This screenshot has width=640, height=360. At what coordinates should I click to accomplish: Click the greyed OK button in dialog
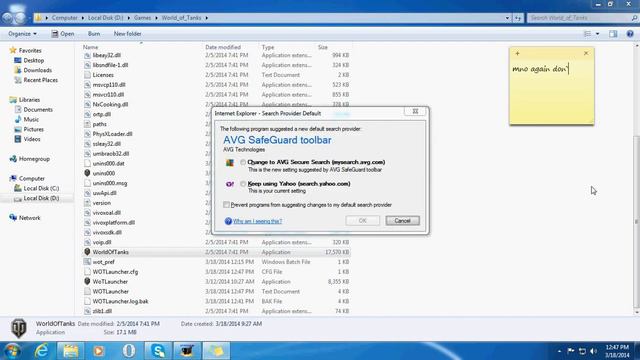(x=362, y=221)
